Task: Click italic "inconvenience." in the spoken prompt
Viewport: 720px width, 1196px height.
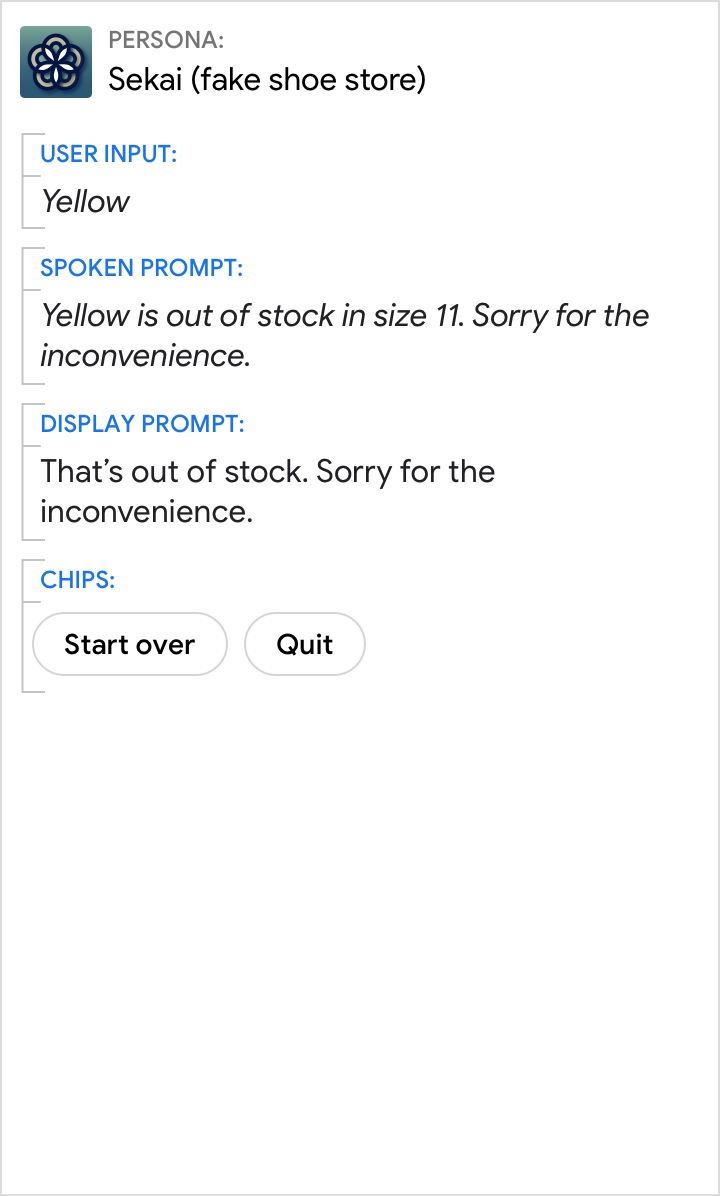Action: pyautogui.click(x=145, y=356)
